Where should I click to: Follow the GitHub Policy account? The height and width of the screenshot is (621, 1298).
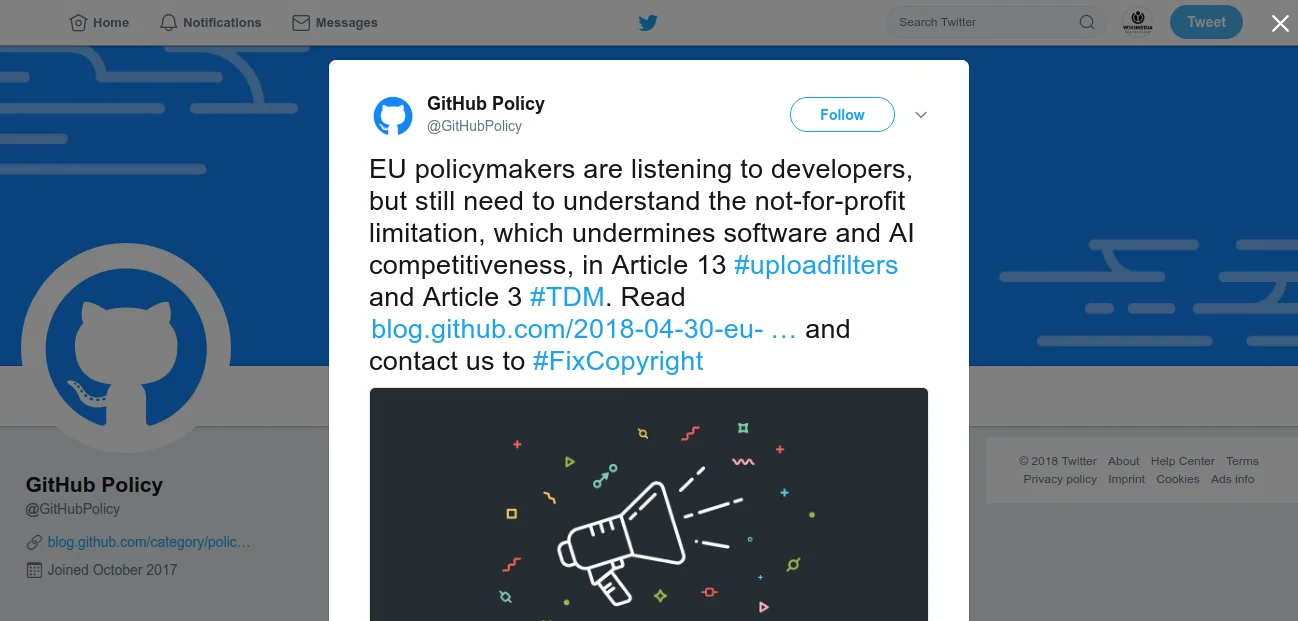tap(842, 115)
